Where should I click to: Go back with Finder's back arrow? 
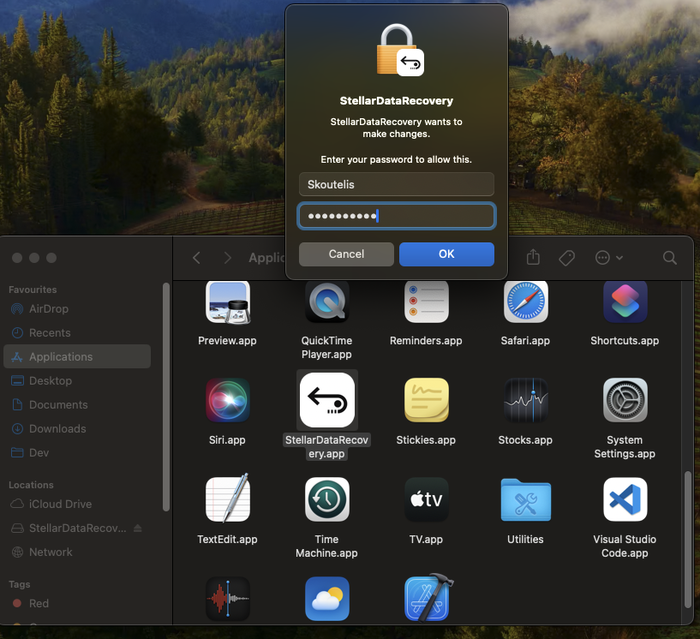[x=196, y=258]
